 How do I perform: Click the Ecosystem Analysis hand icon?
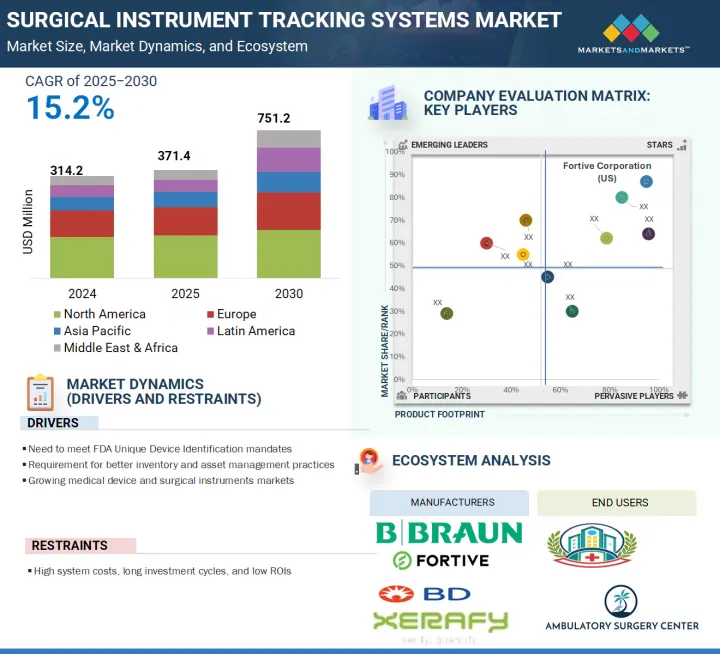point(368,461)
